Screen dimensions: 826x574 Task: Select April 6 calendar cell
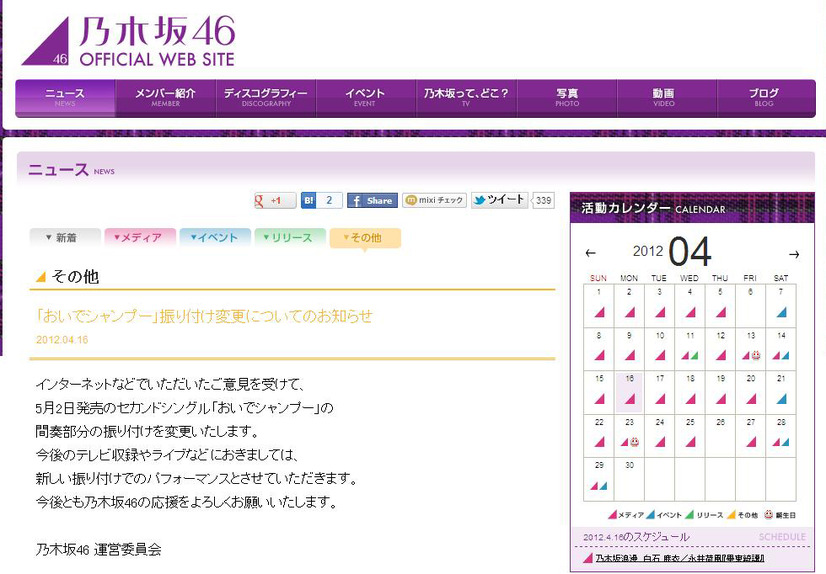tap(751, 306)
